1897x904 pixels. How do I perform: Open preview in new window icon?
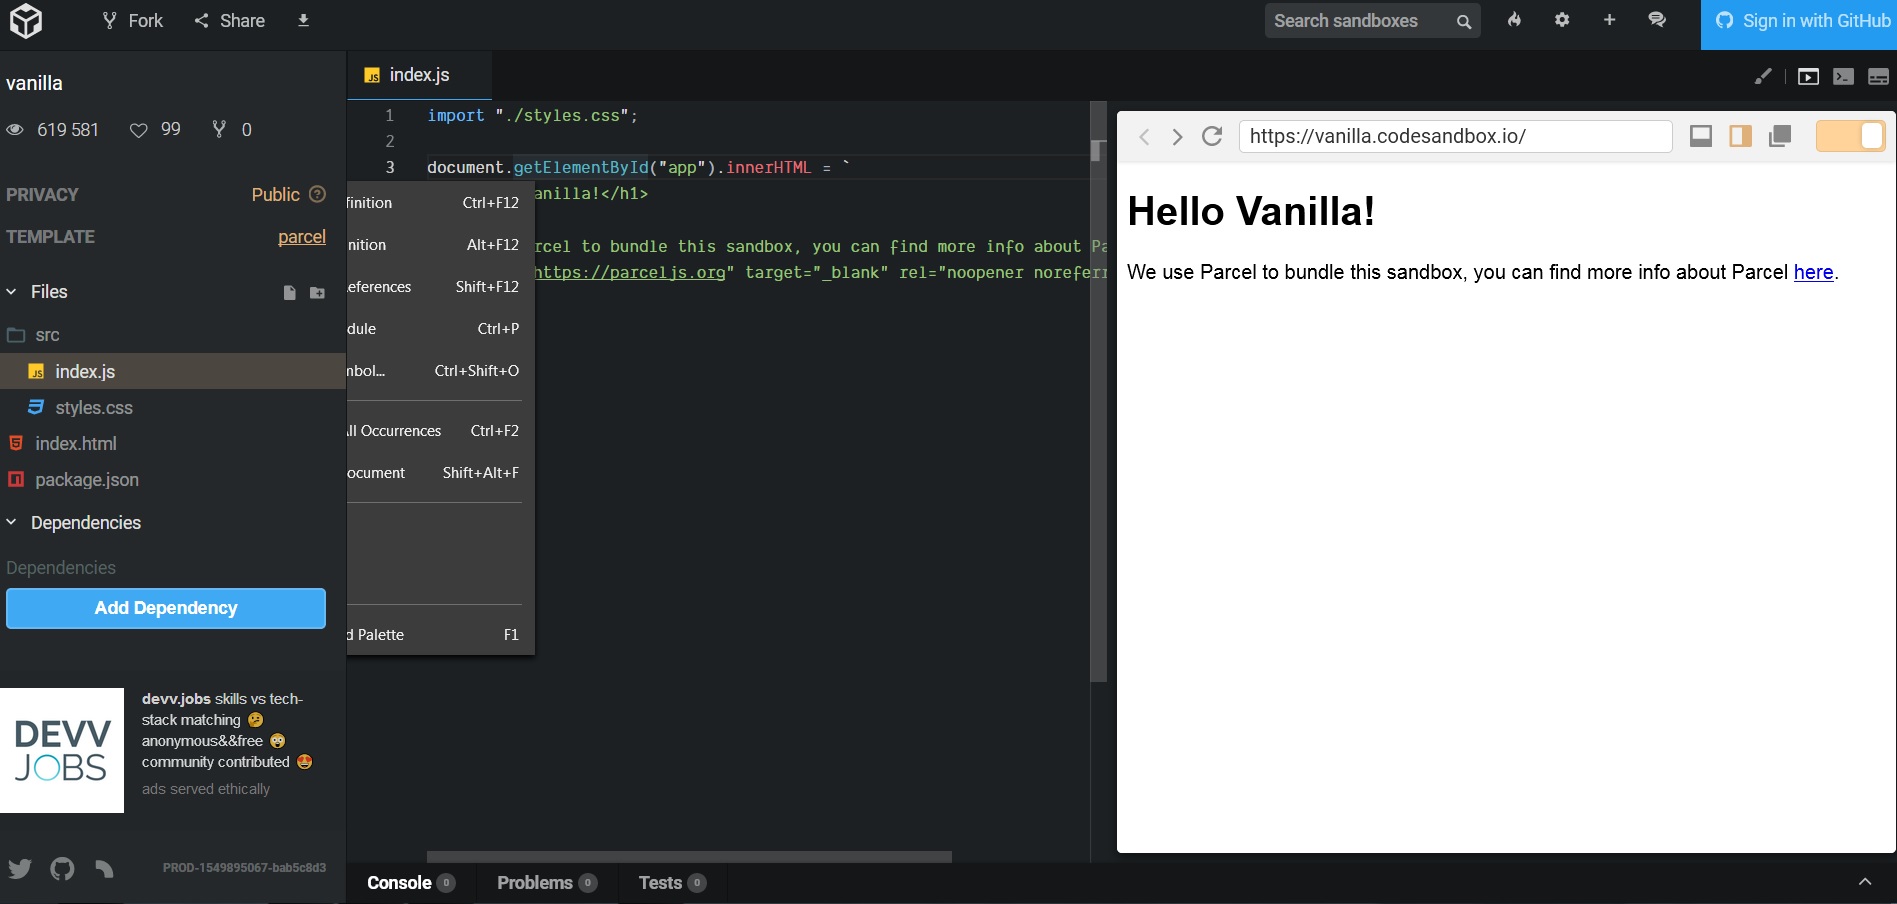1780,136
